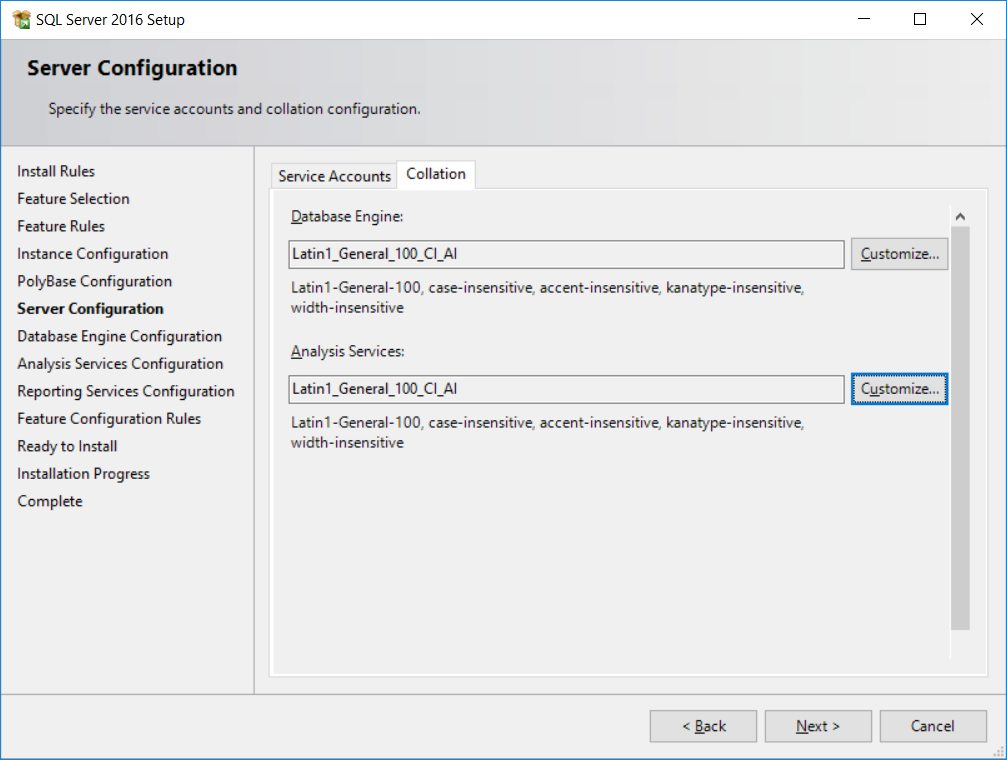The height and width of the screenshot is (760, 1007).
Task: Maximize the SQL Server 2016 Setup window
Action: (920, 19)
